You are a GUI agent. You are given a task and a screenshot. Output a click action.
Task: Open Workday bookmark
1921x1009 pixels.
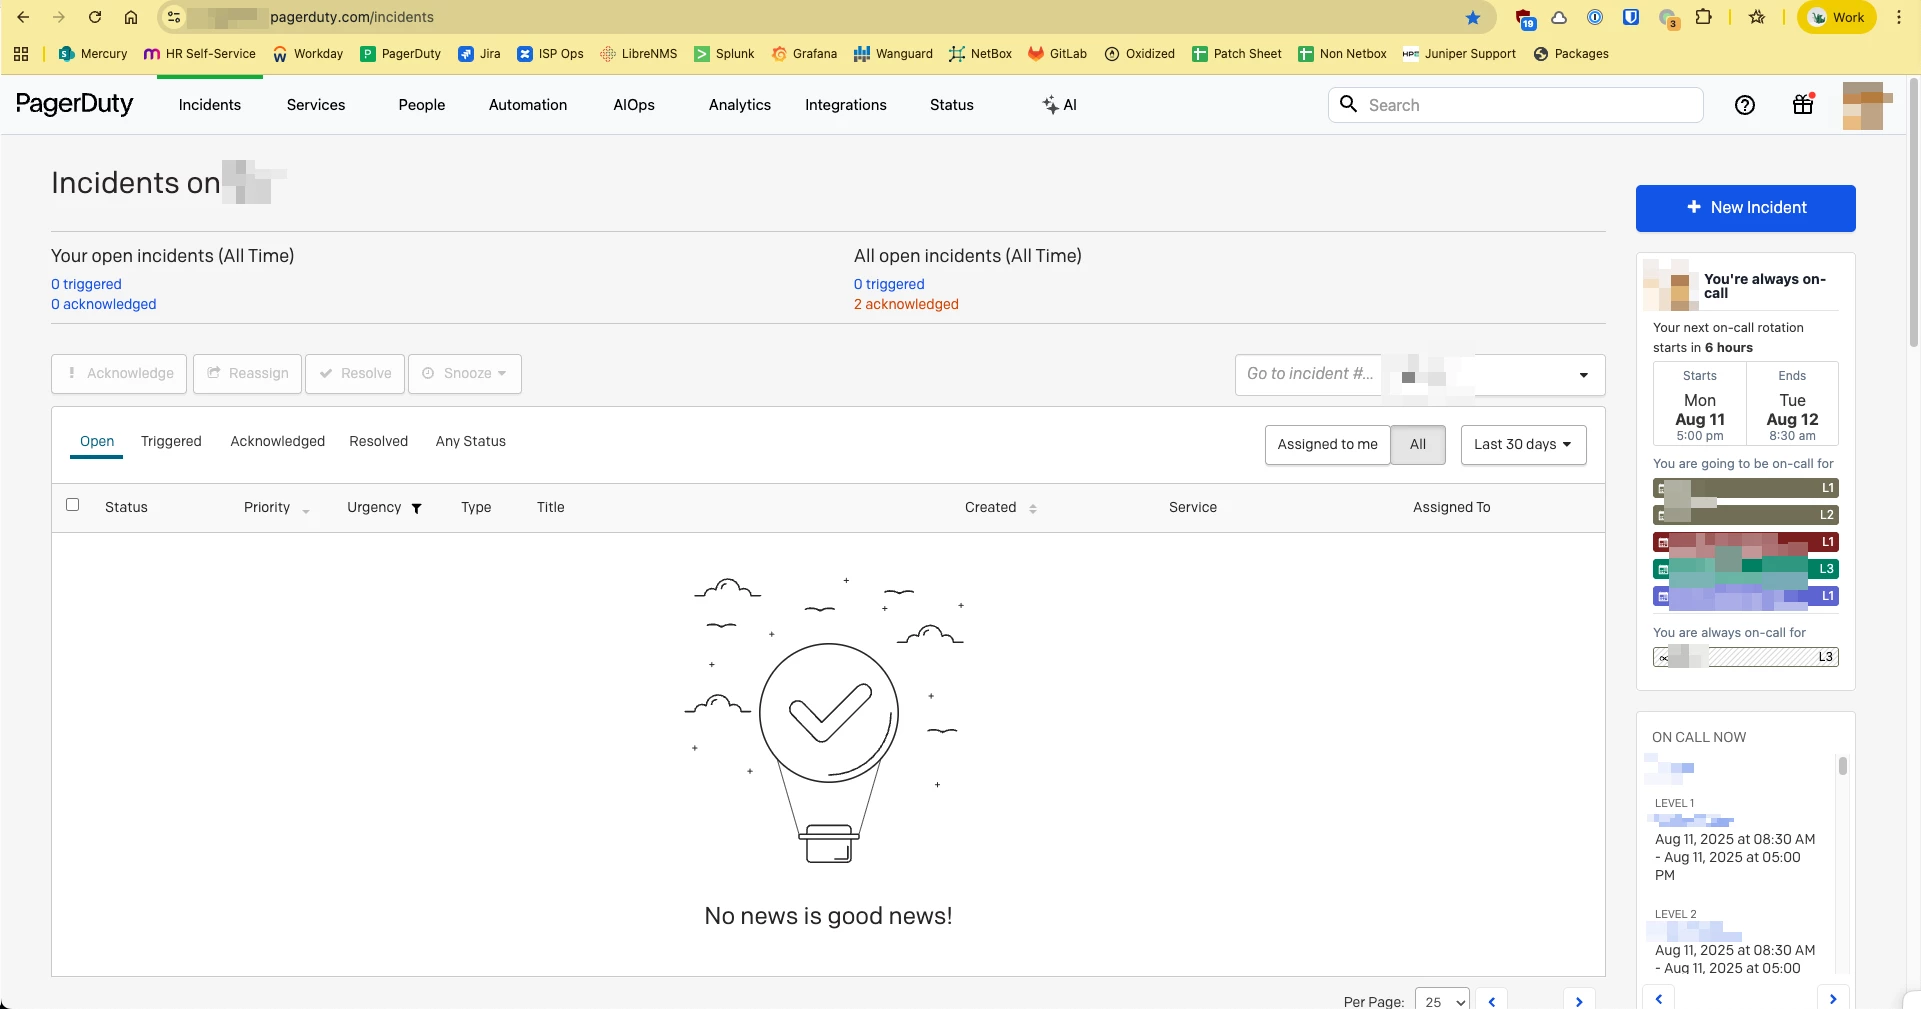point(308,54)
